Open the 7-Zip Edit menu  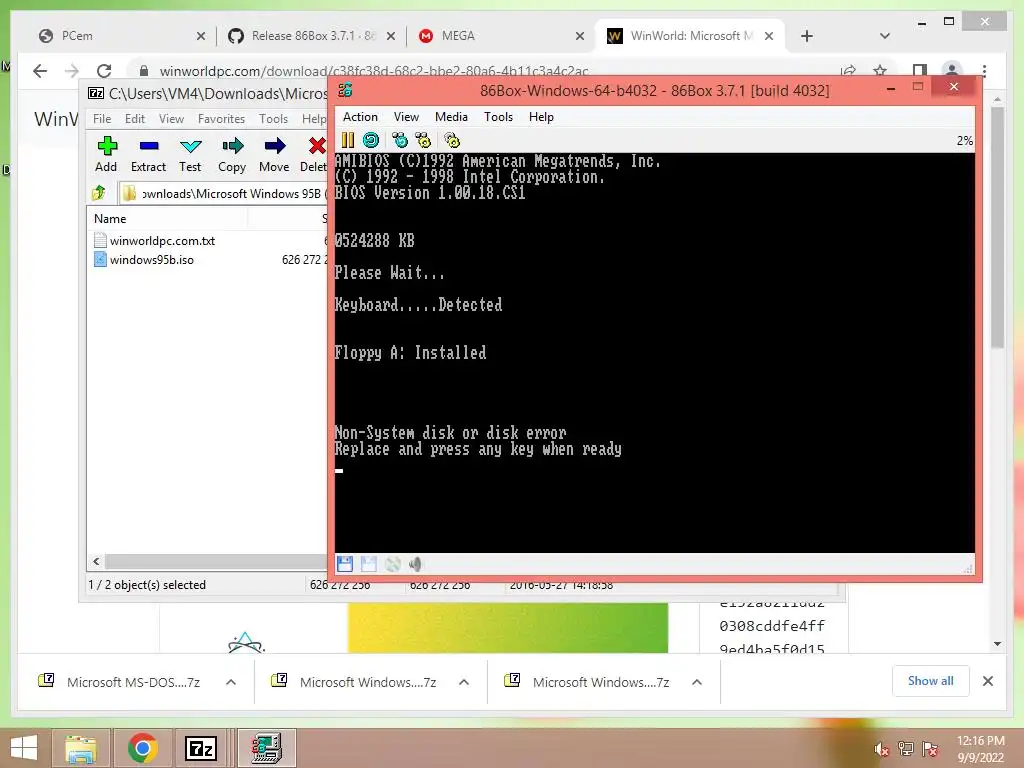[x=135, y=119]
